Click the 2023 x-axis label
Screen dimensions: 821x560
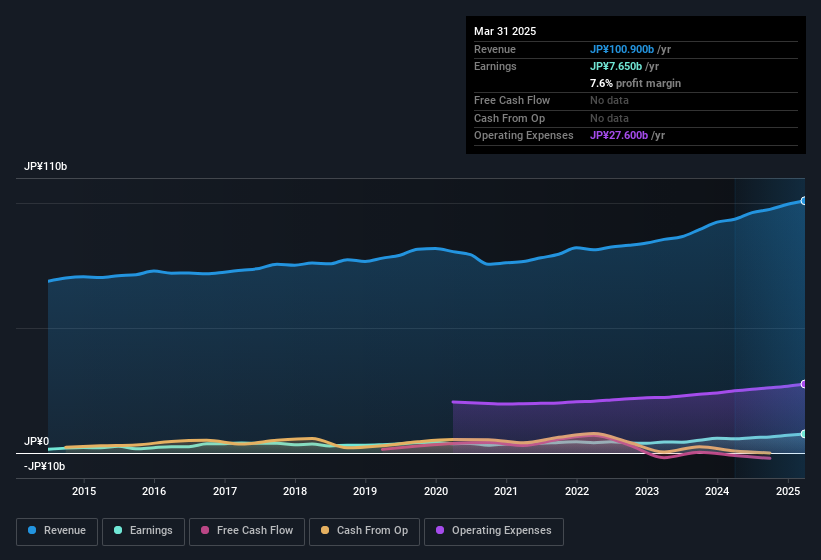tap(647, 491)
